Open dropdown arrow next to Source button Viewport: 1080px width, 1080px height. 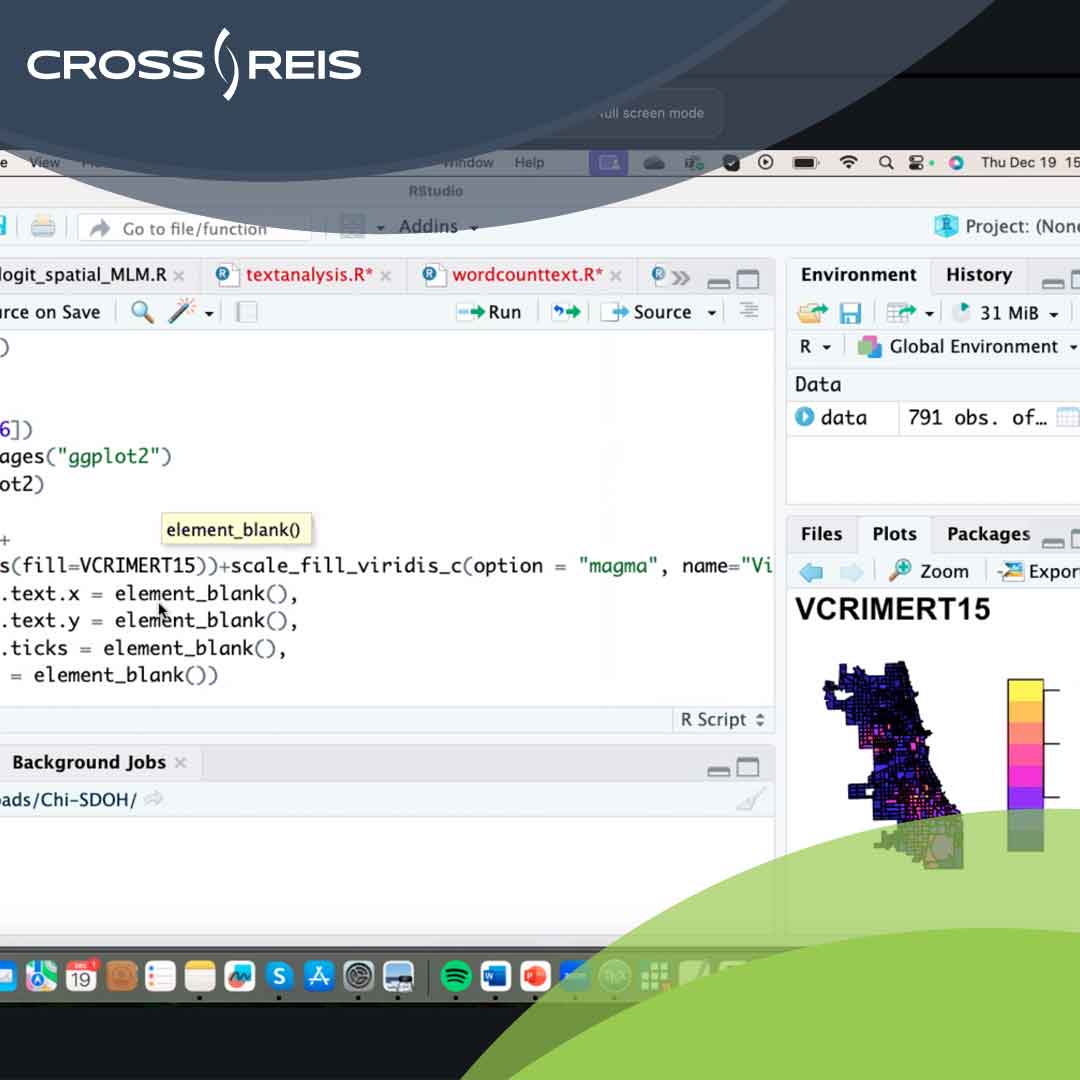(712, 313)
